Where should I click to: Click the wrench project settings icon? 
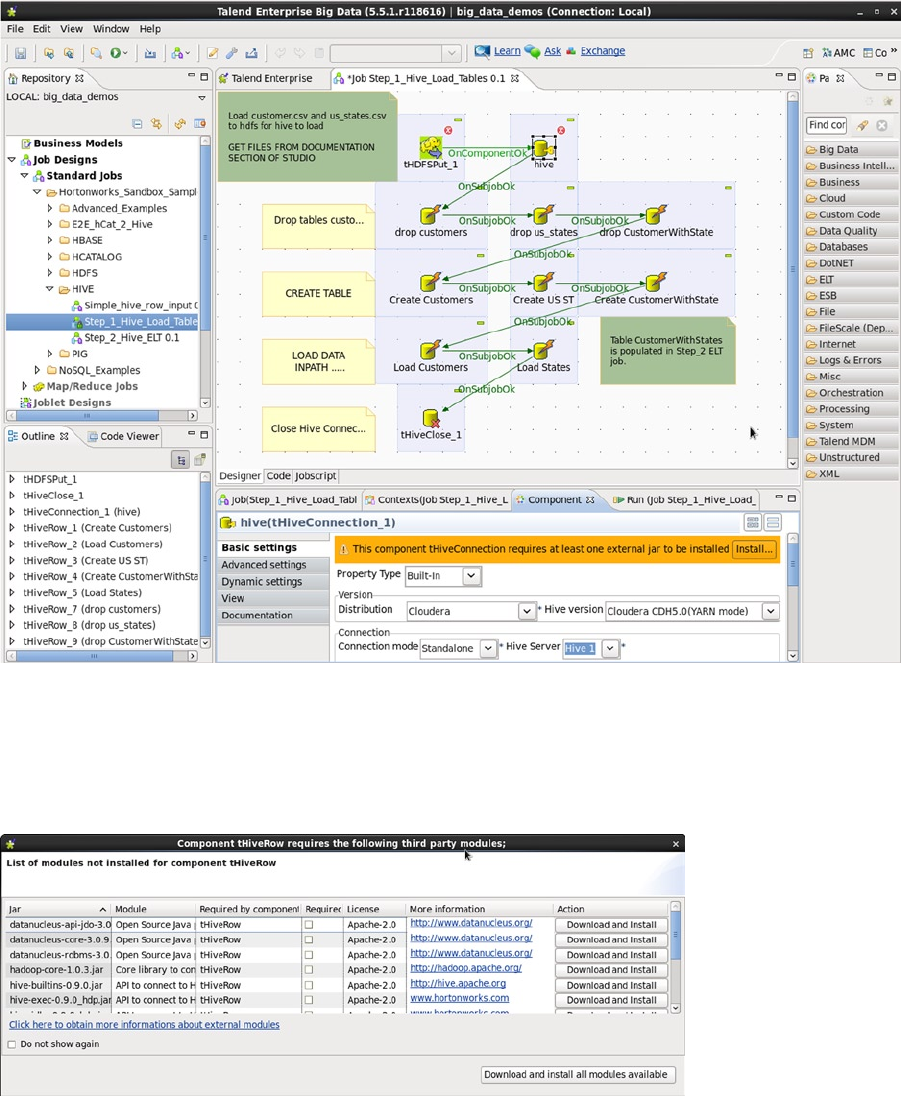click(x=231, y=53)
